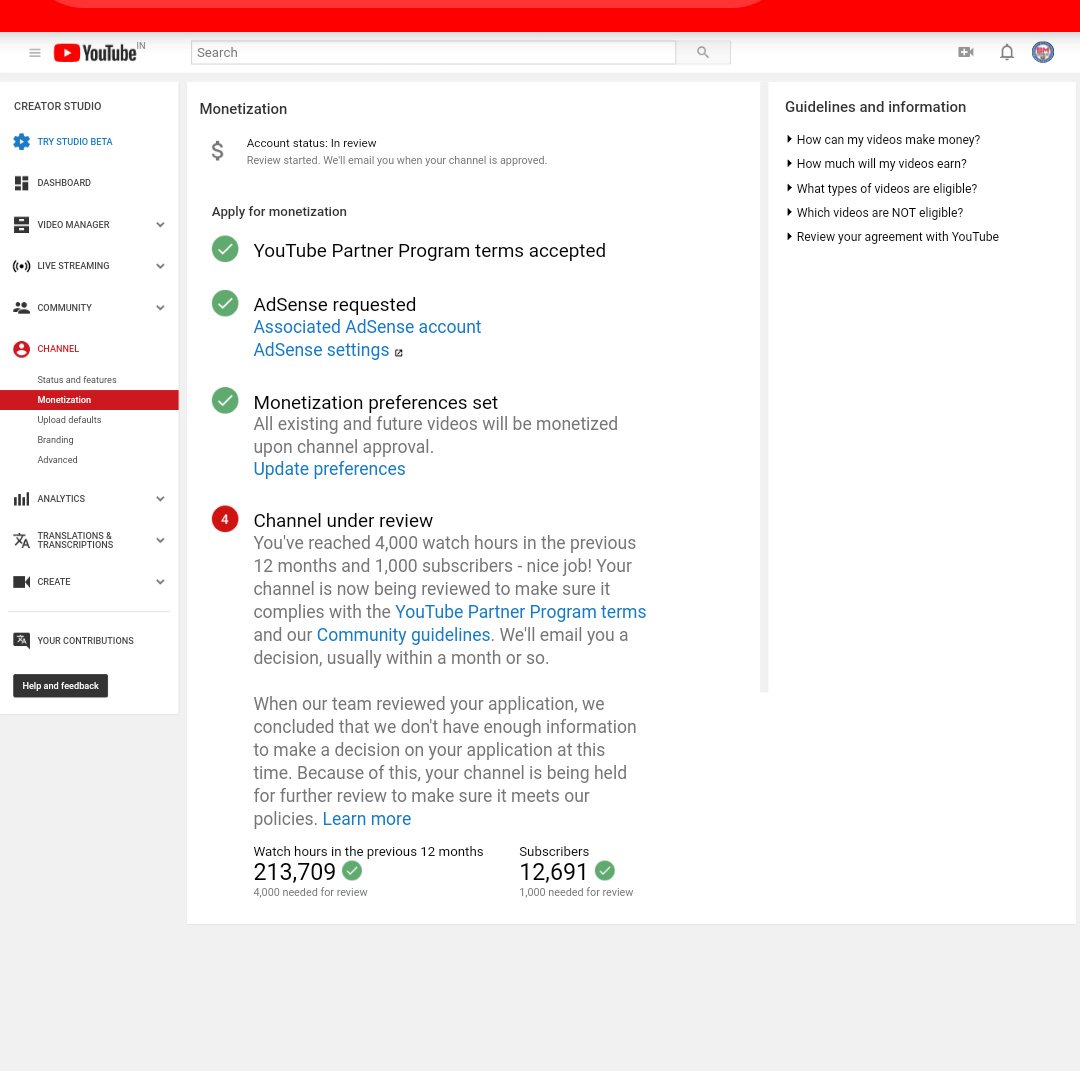Open the create video camera icon
Image resolution: width=1080 pixels, height=1071 pixels.
pos(966,52)
